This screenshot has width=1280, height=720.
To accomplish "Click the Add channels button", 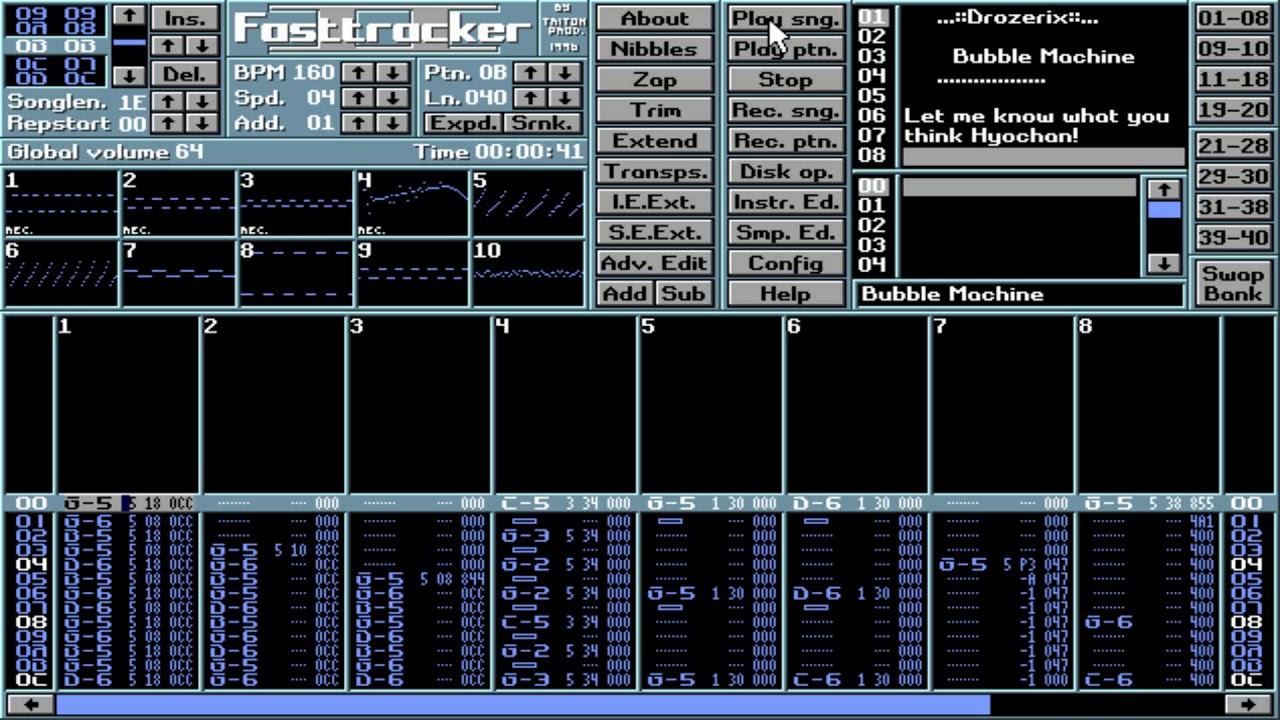I will [x=625, y=293].
